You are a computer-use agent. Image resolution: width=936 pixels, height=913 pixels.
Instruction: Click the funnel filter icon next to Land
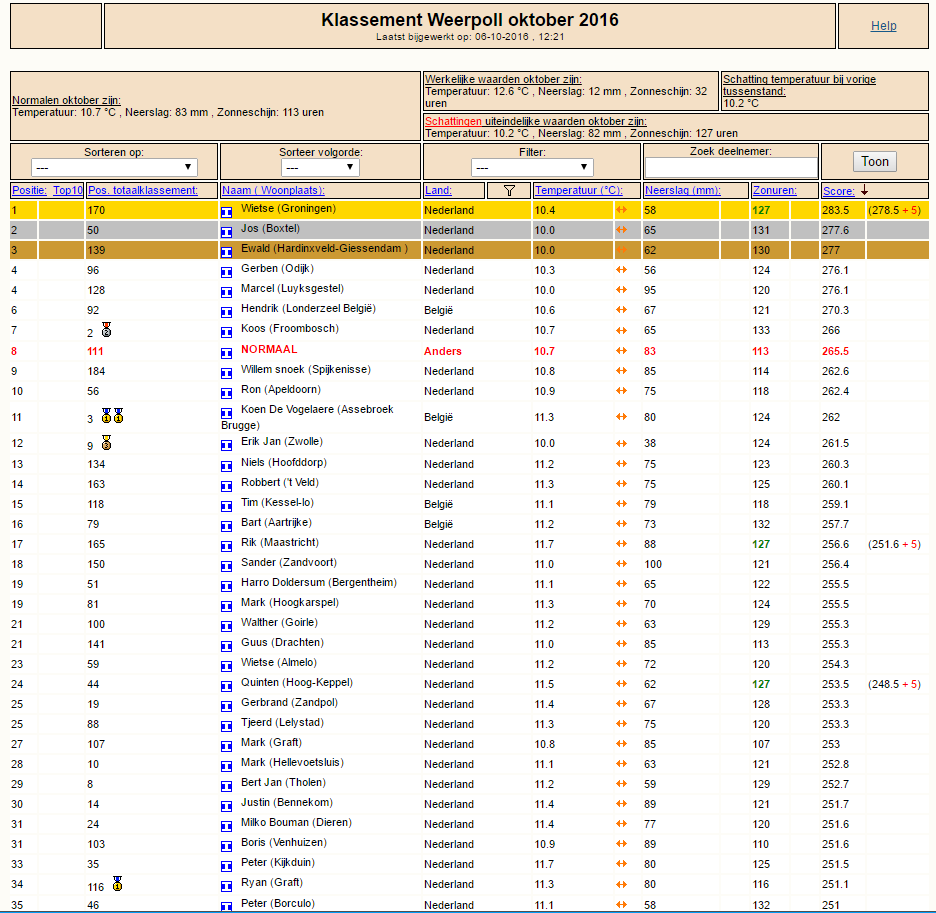pos(509,190)
